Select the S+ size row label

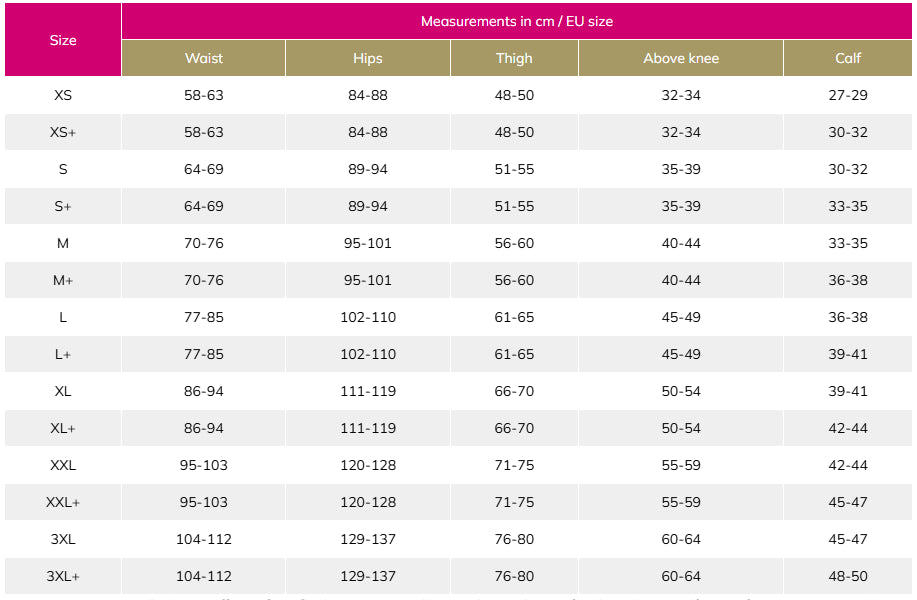tap(63, 206)
